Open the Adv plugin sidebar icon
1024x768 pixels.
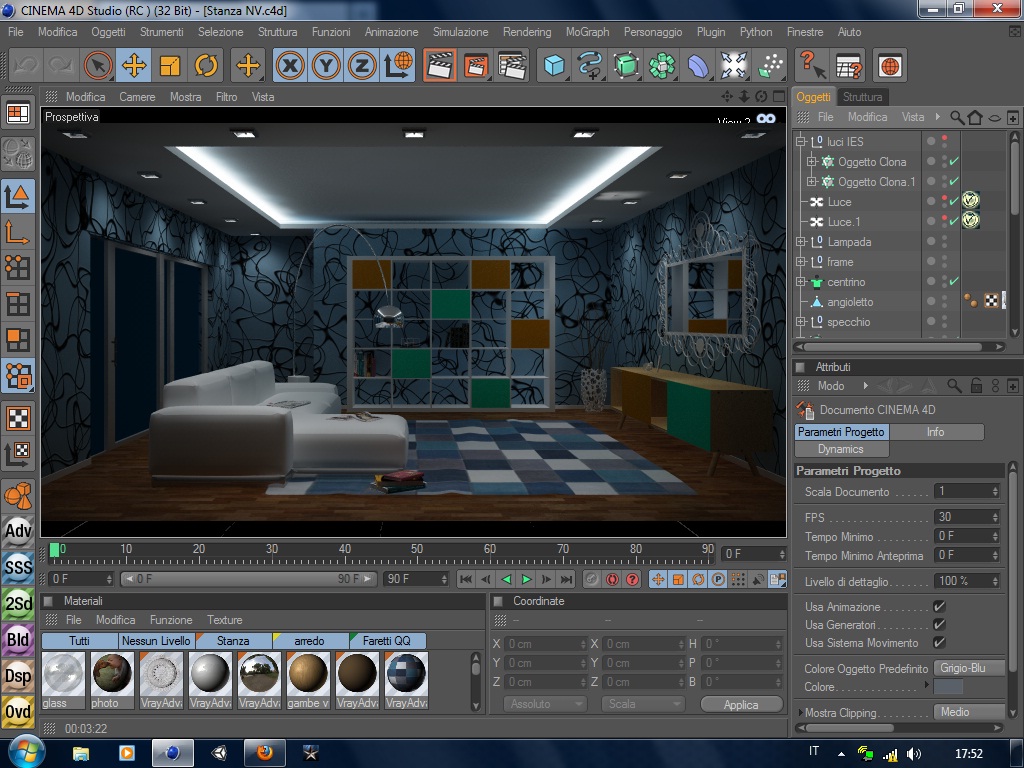[18, 530]
